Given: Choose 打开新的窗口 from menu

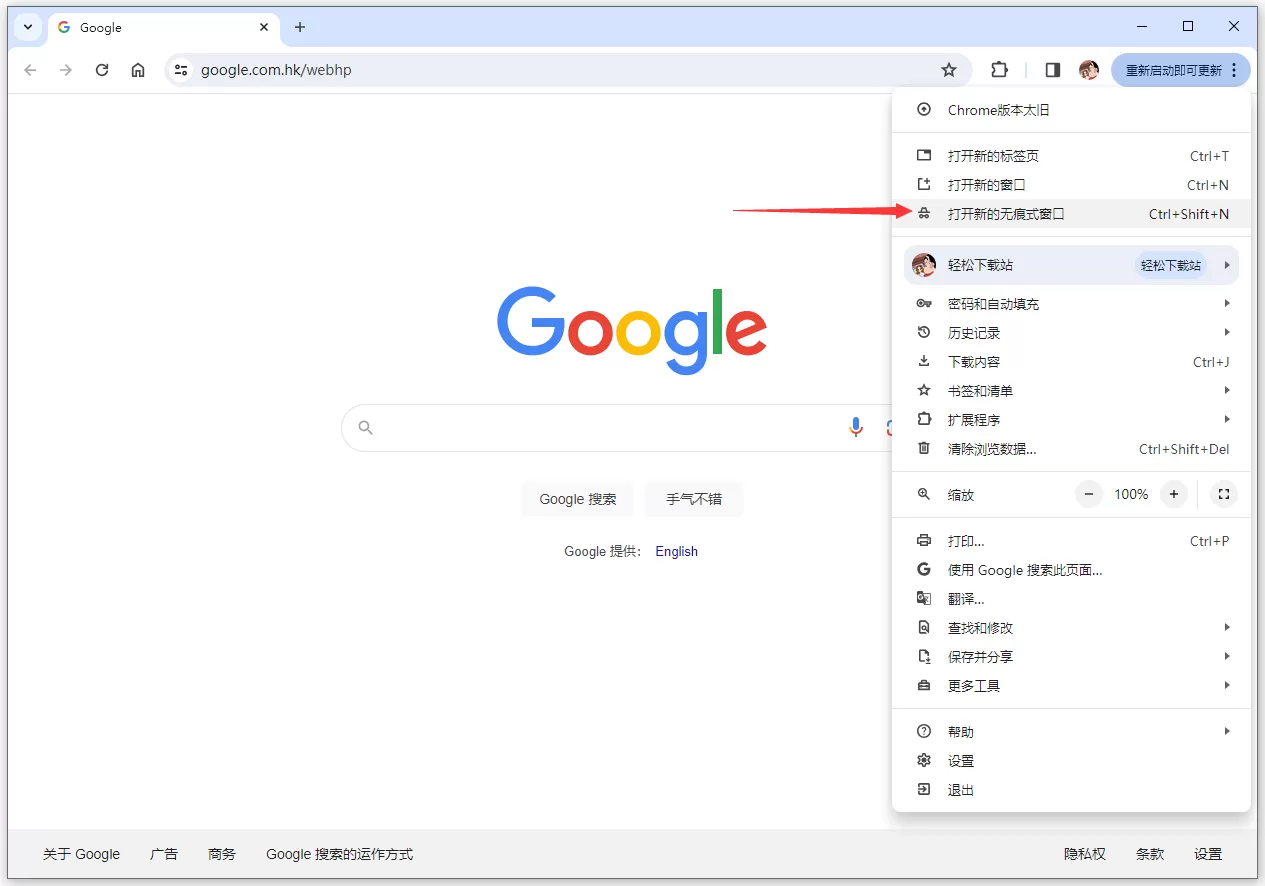Looking at the screenshot, I should coord(1071,185).
